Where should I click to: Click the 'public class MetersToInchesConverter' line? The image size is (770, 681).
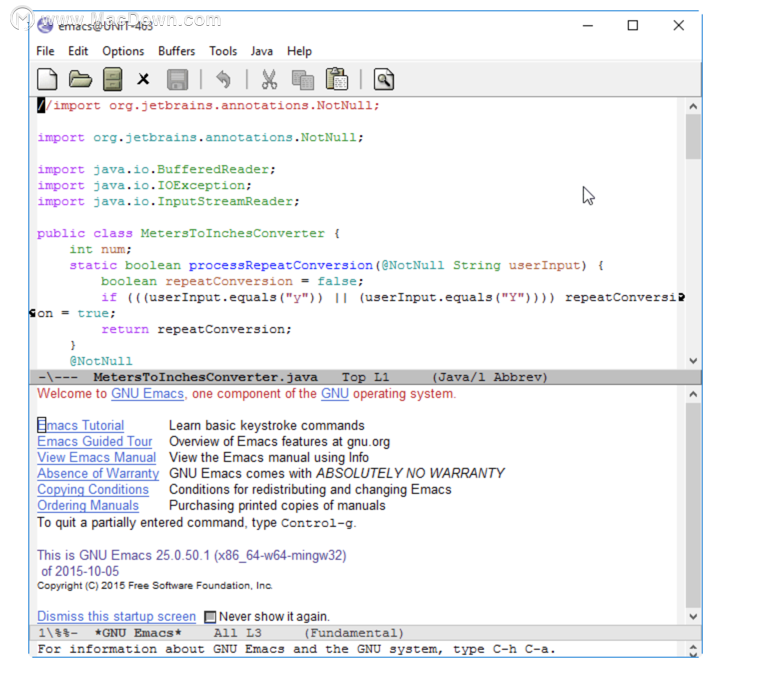(188, 233)
